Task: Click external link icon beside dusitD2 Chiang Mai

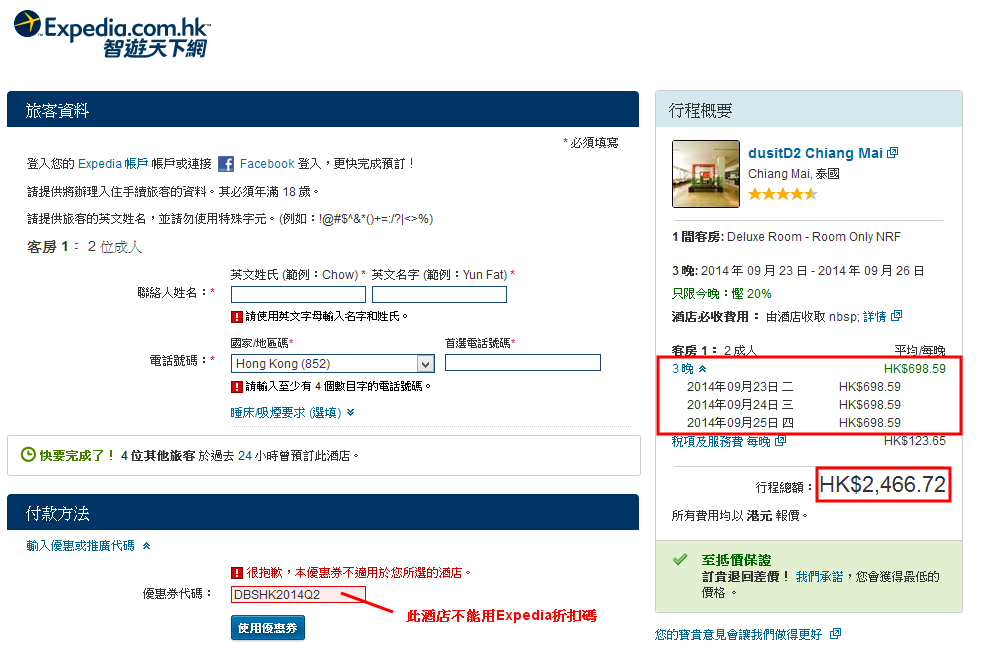Action: (893, 153)
